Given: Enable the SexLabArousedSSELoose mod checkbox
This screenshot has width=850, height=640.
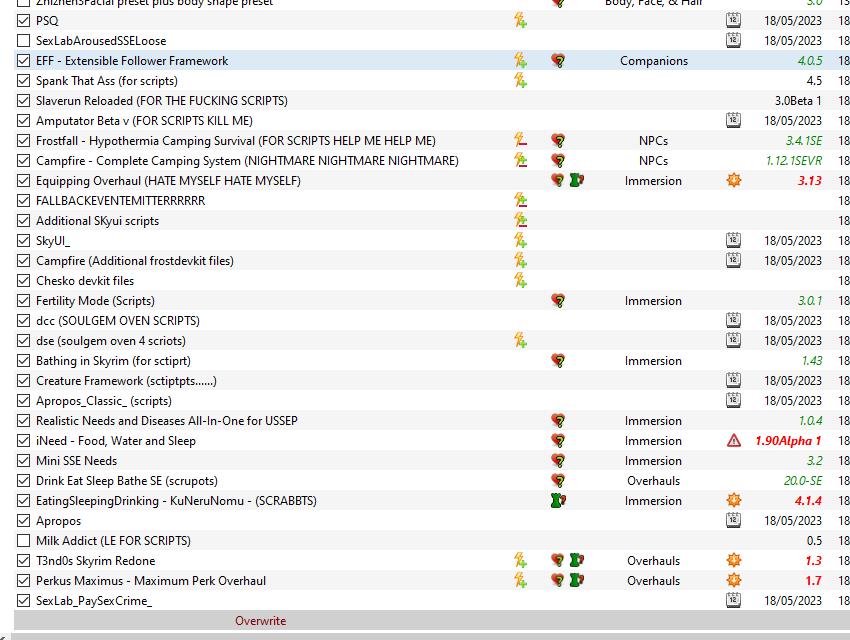Looking at the screenshot, I should tap(23, 41).
